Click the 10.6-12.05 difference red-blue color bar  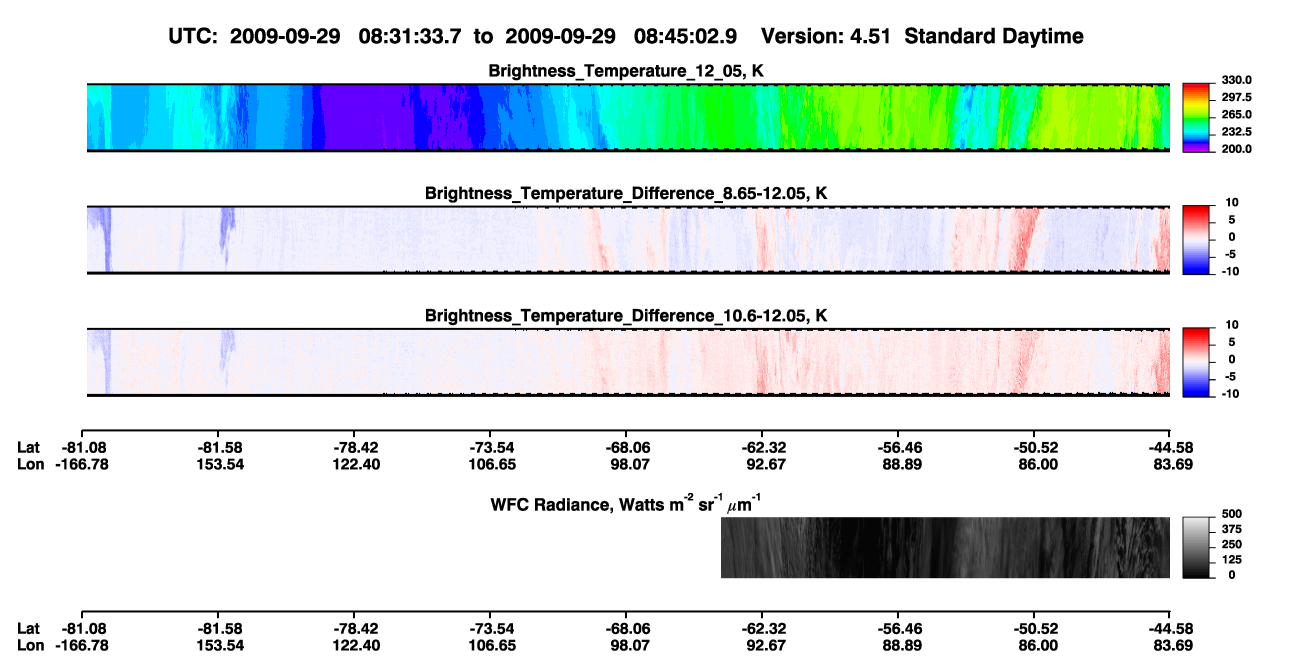[x=1197, y=362]
